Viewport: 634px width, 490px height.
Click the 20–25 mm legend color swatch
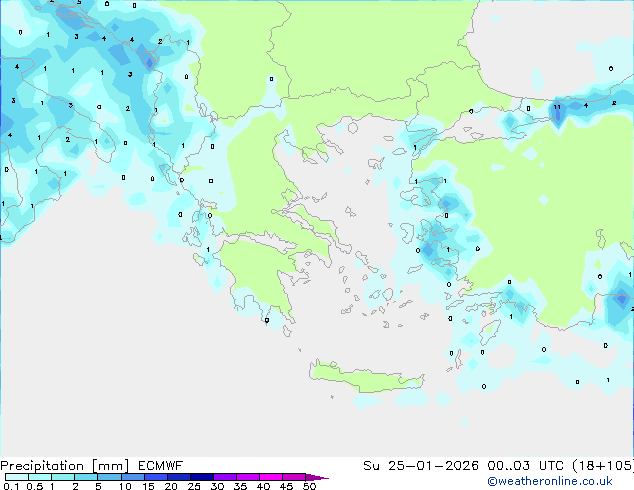178,477
